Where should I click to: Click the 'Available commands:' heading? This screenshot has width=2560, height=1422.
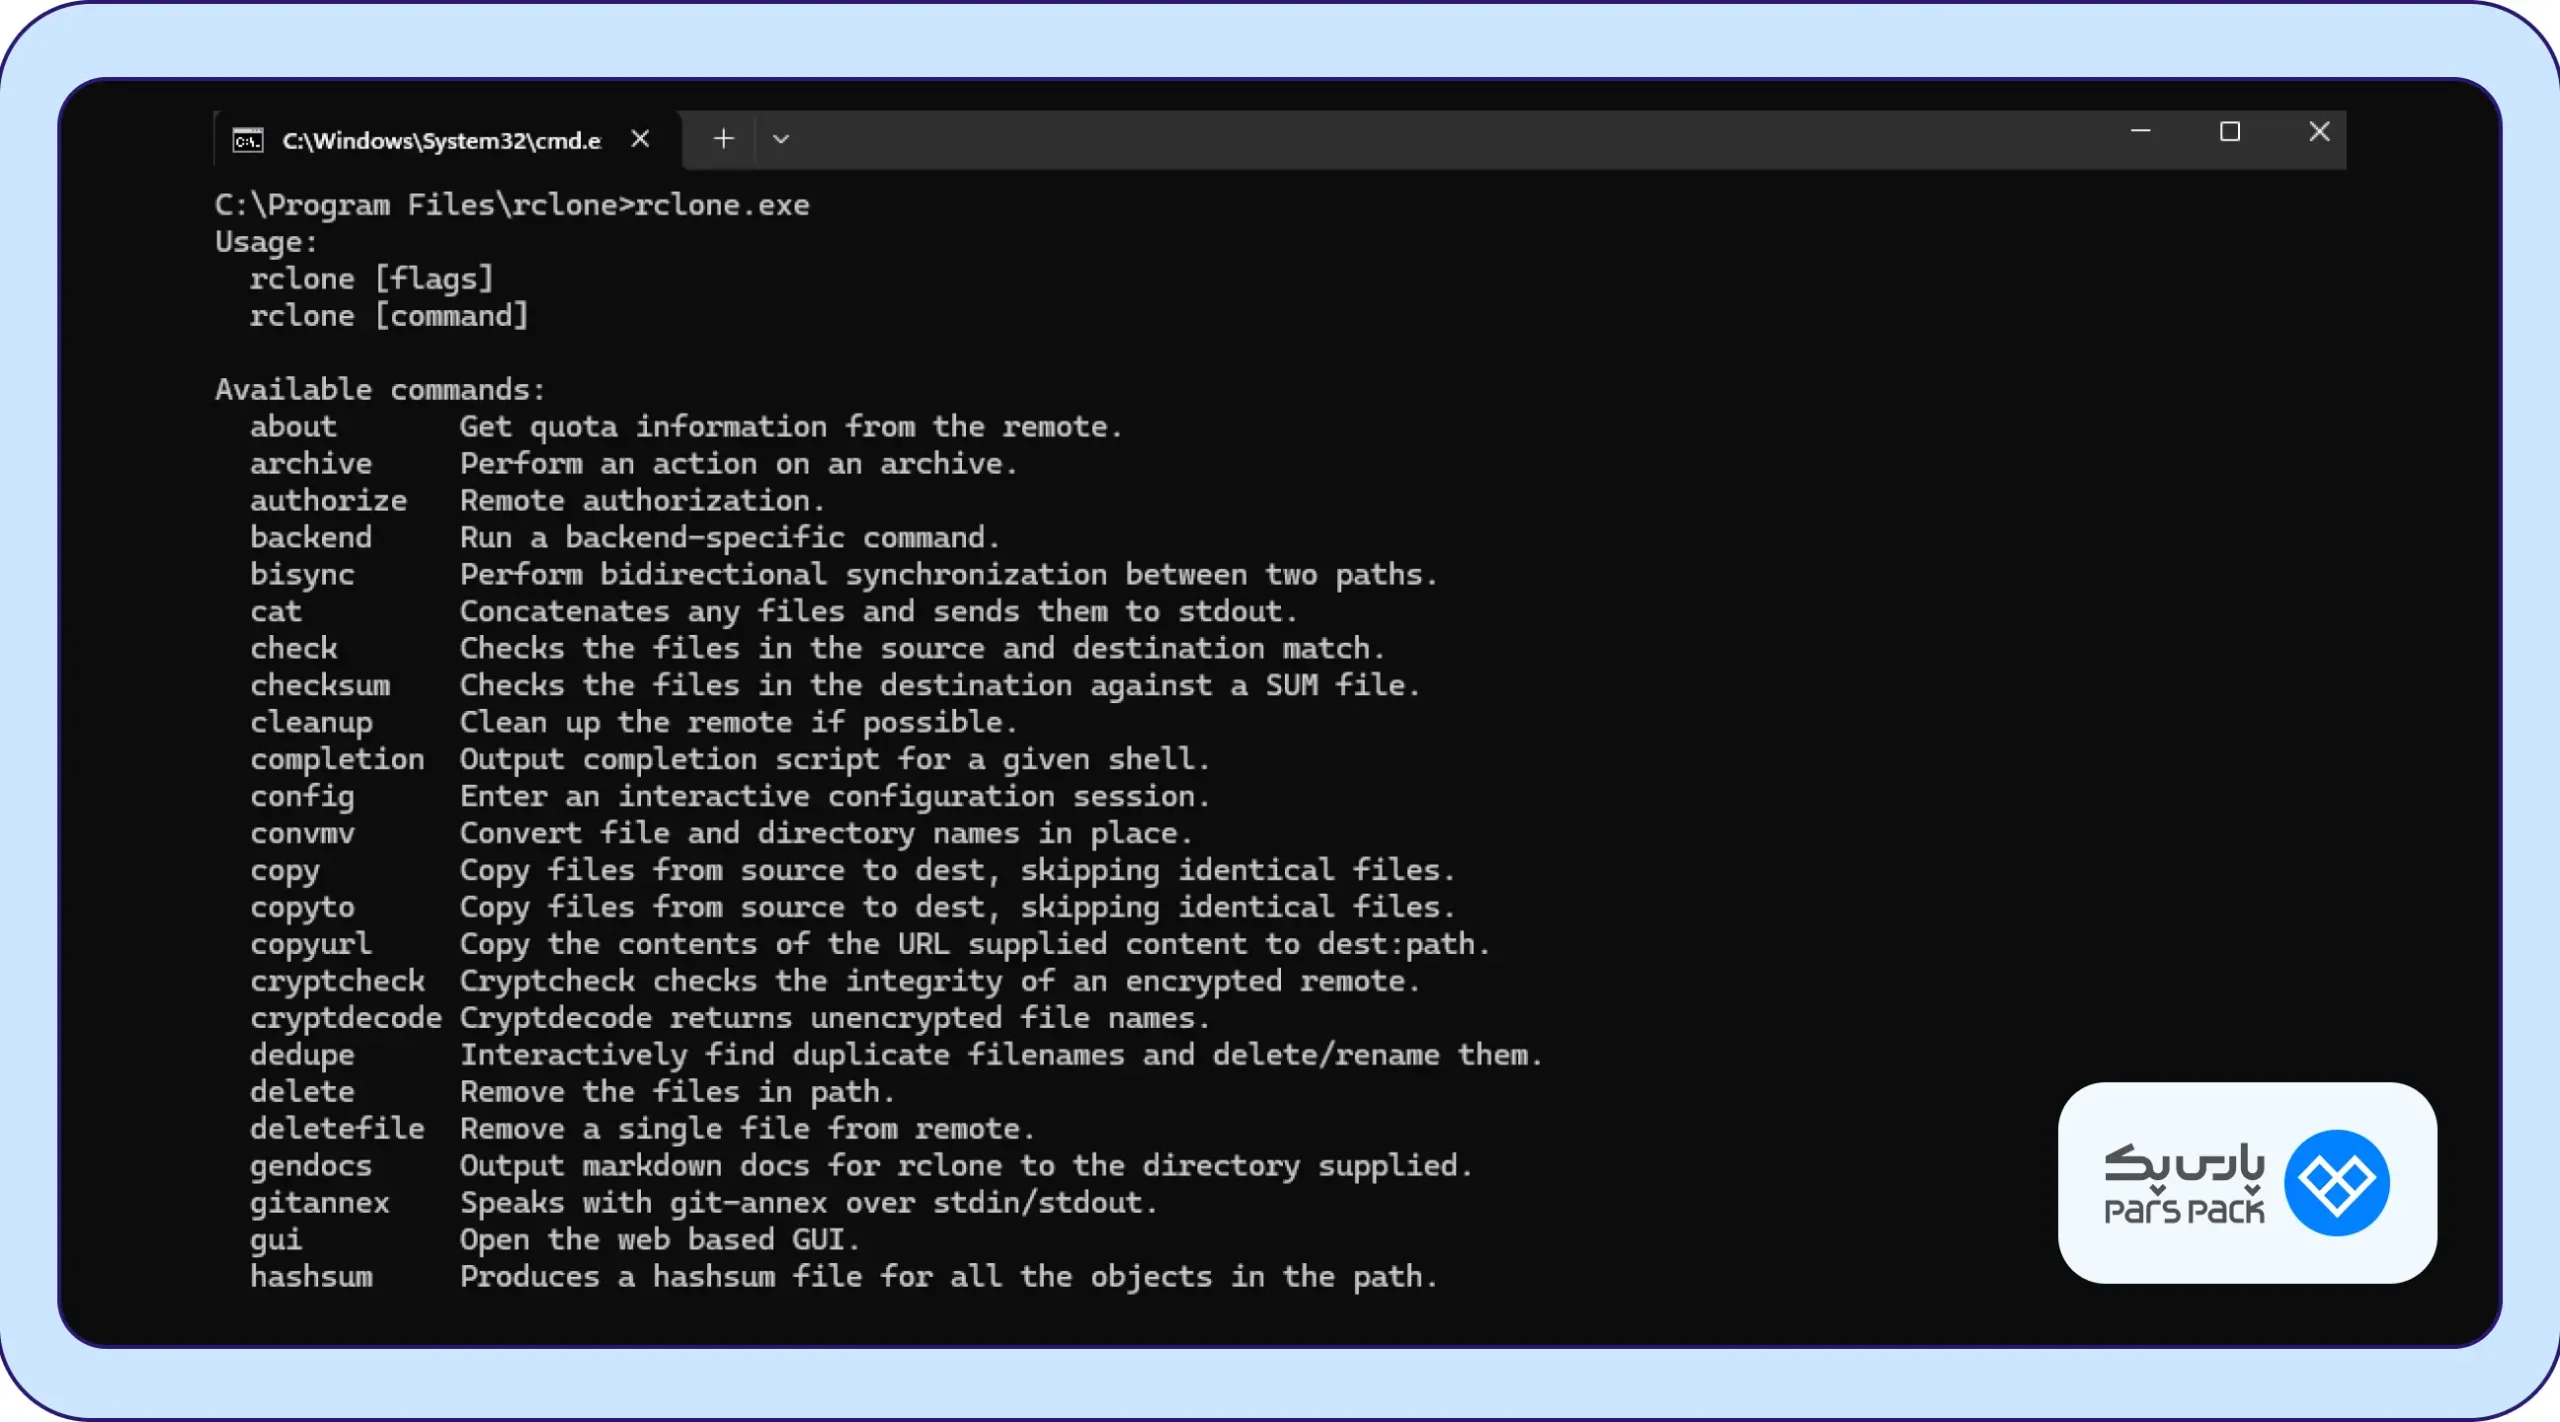(380, 389)
